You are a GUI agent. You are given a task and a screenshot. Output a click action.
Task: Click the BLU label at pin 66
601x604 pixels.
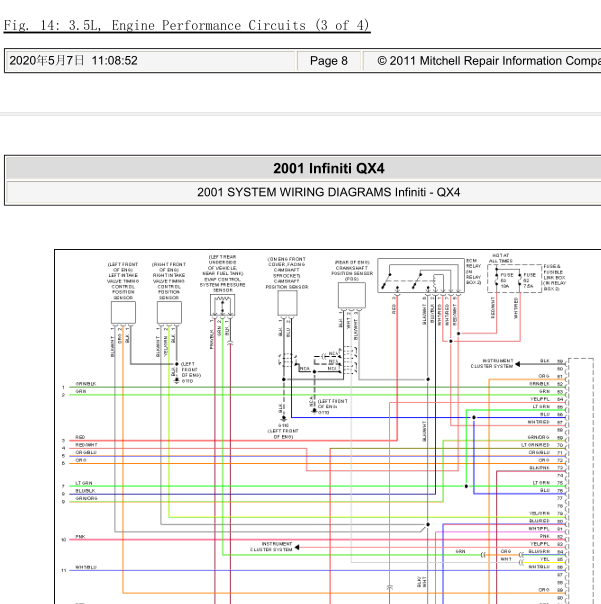point(545,414)
